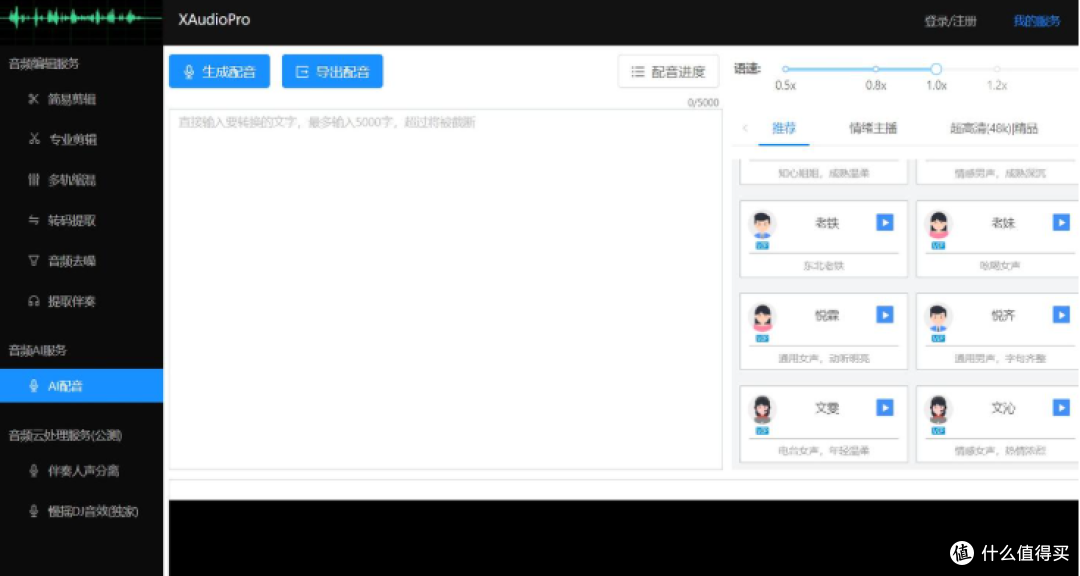
Task: Set speech speed to 0.5x
Action: [785, 69]
